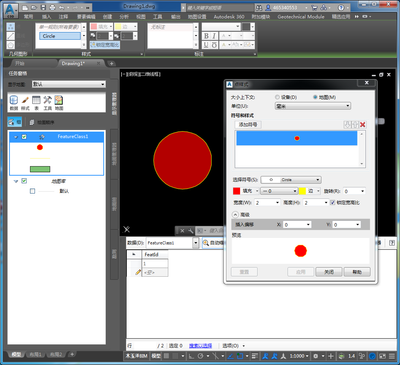Collapse the Advanced section chevron

[x=235, y=214]
